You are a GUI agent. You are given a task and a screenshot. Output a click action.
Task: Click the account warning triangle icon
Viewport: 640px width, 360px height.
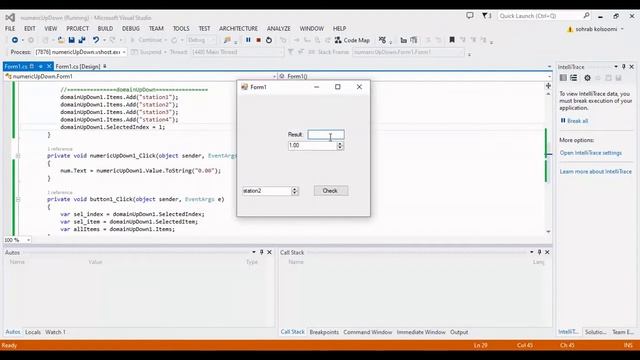tap(570, 29)
